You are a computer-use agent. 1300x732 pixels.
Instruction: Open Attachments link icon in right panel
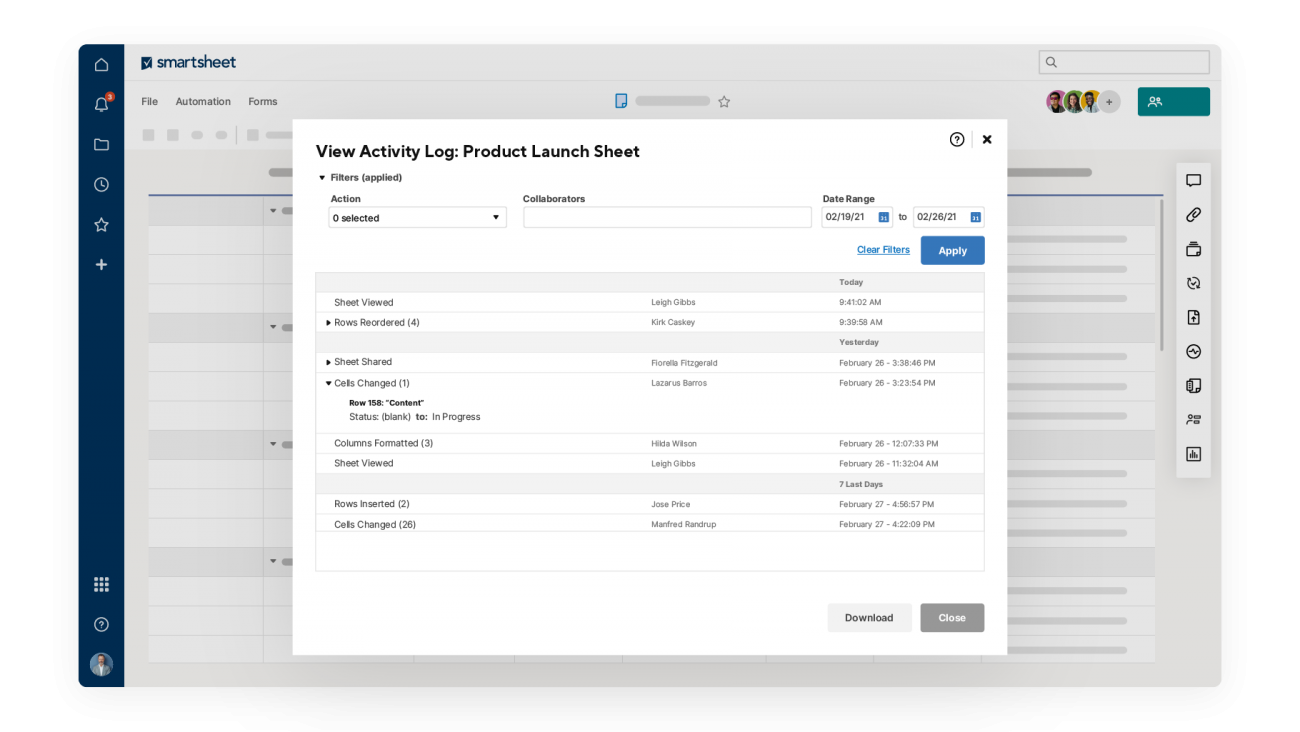pyautogui.click(x=1193, y=215)
